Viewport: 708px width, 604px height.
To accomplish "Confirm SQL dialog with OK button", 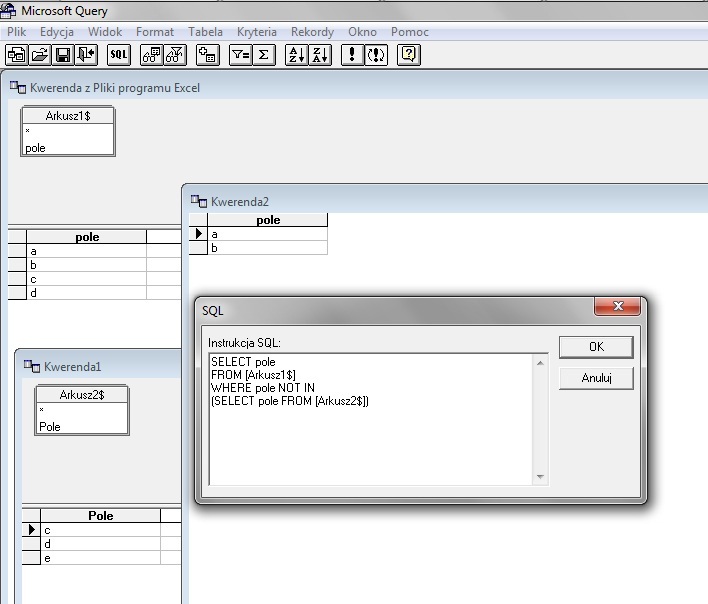I will (x=596, y=347).
